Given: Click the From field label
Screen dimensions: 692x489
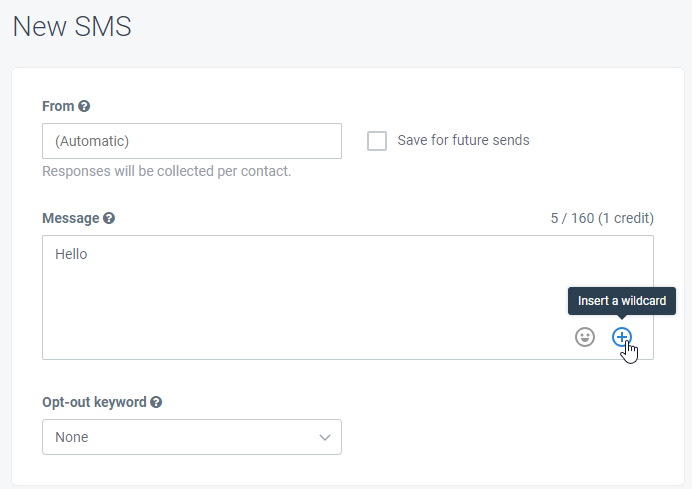Looking at the screenshot, I should (x=58, y=106).
